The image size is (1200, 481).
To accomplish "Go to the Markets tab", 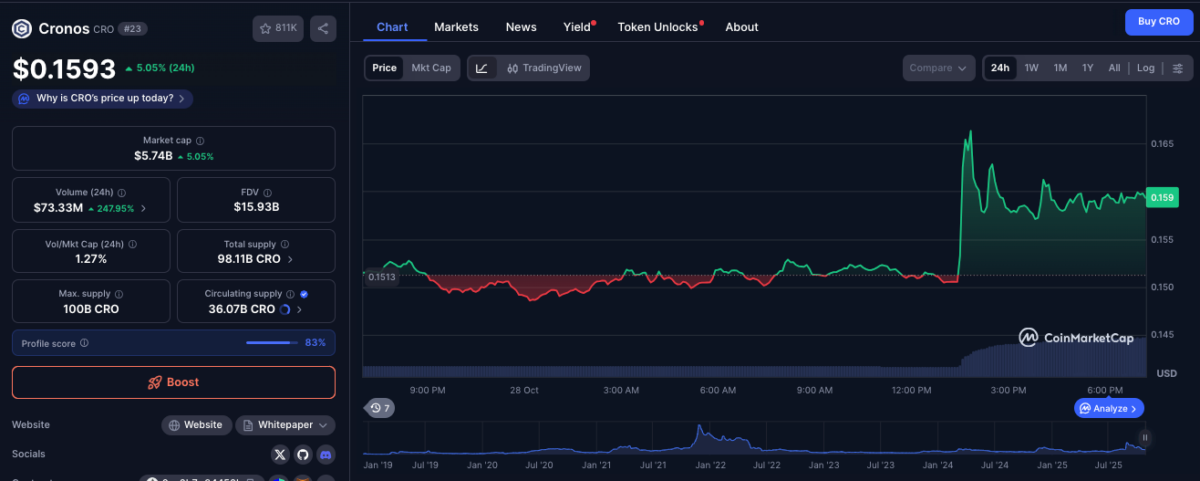I will coord(456,27).
